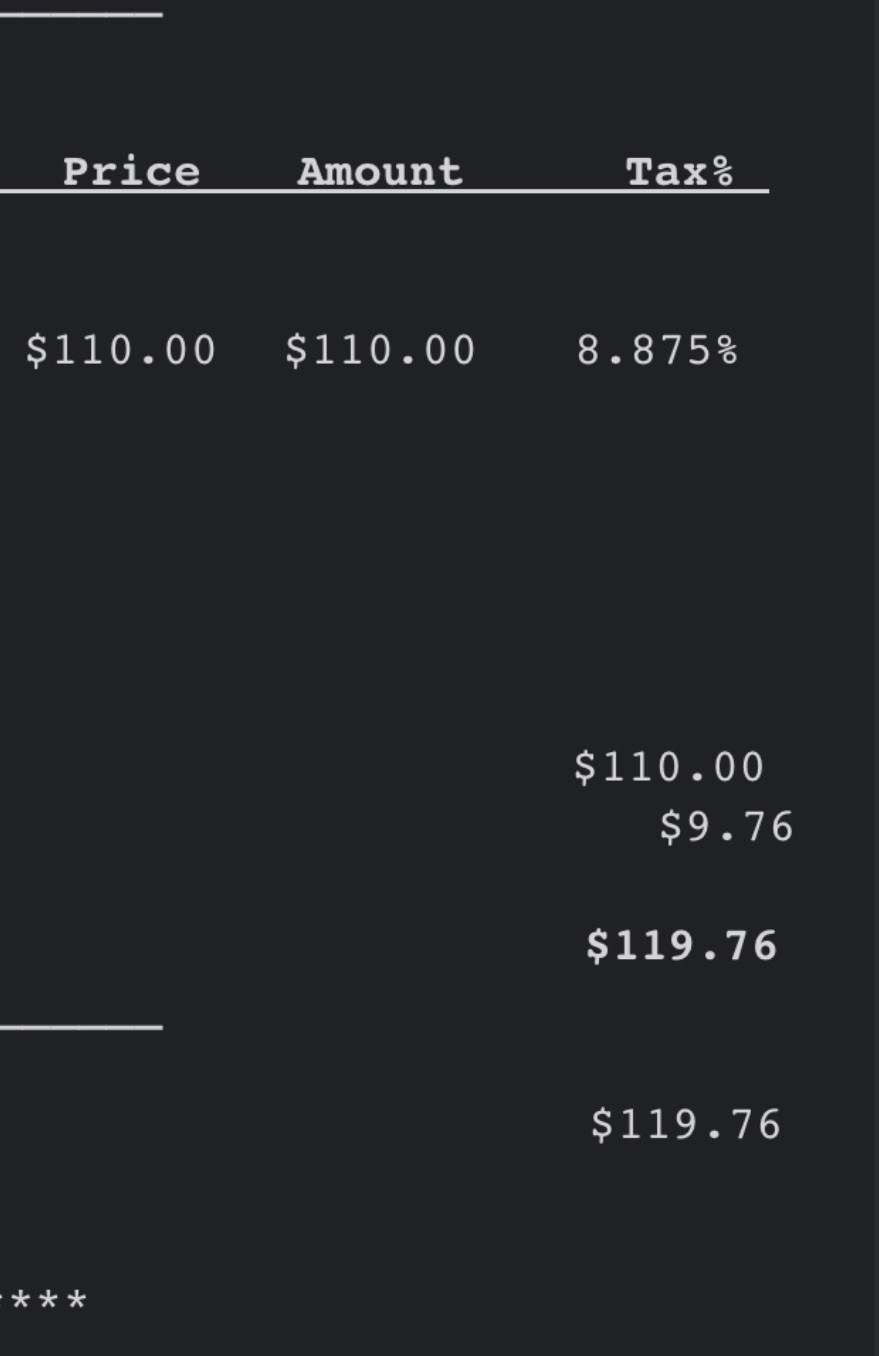Image resolution: width=879 pixels, height=1356 pixels.
Task: Click the $110.00 value under Amount
Action: [381, 351]
